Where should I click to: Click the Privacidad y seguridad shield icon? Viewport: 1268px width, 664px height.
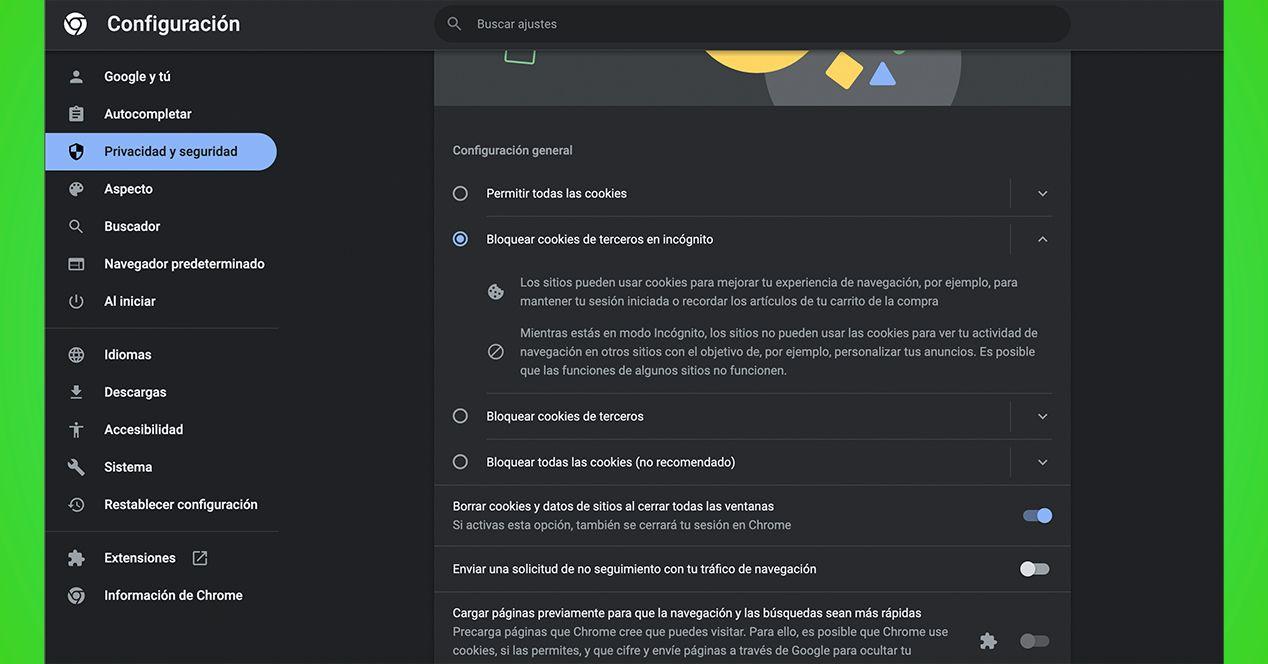[76, 151]
